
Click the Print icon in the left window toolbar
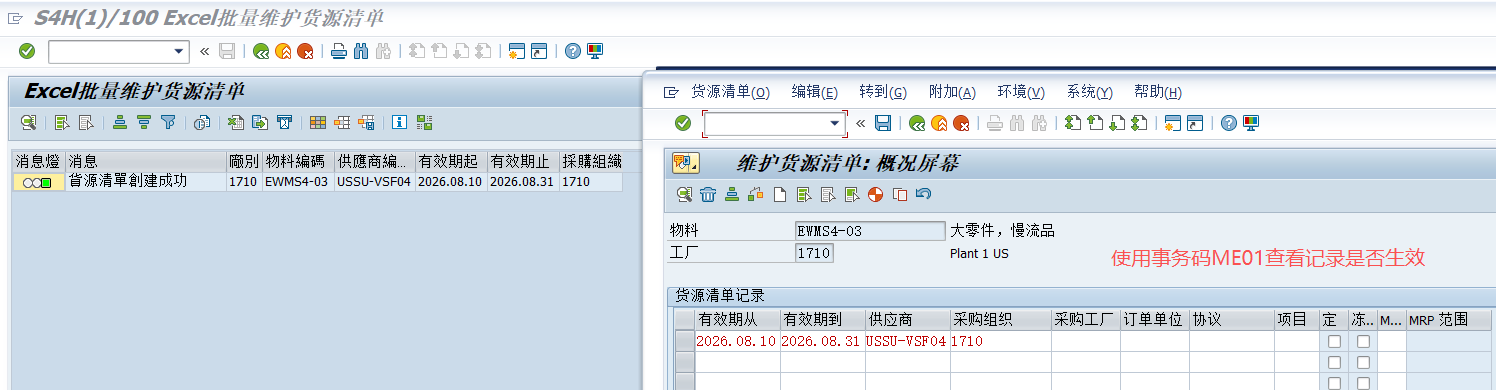339,51
